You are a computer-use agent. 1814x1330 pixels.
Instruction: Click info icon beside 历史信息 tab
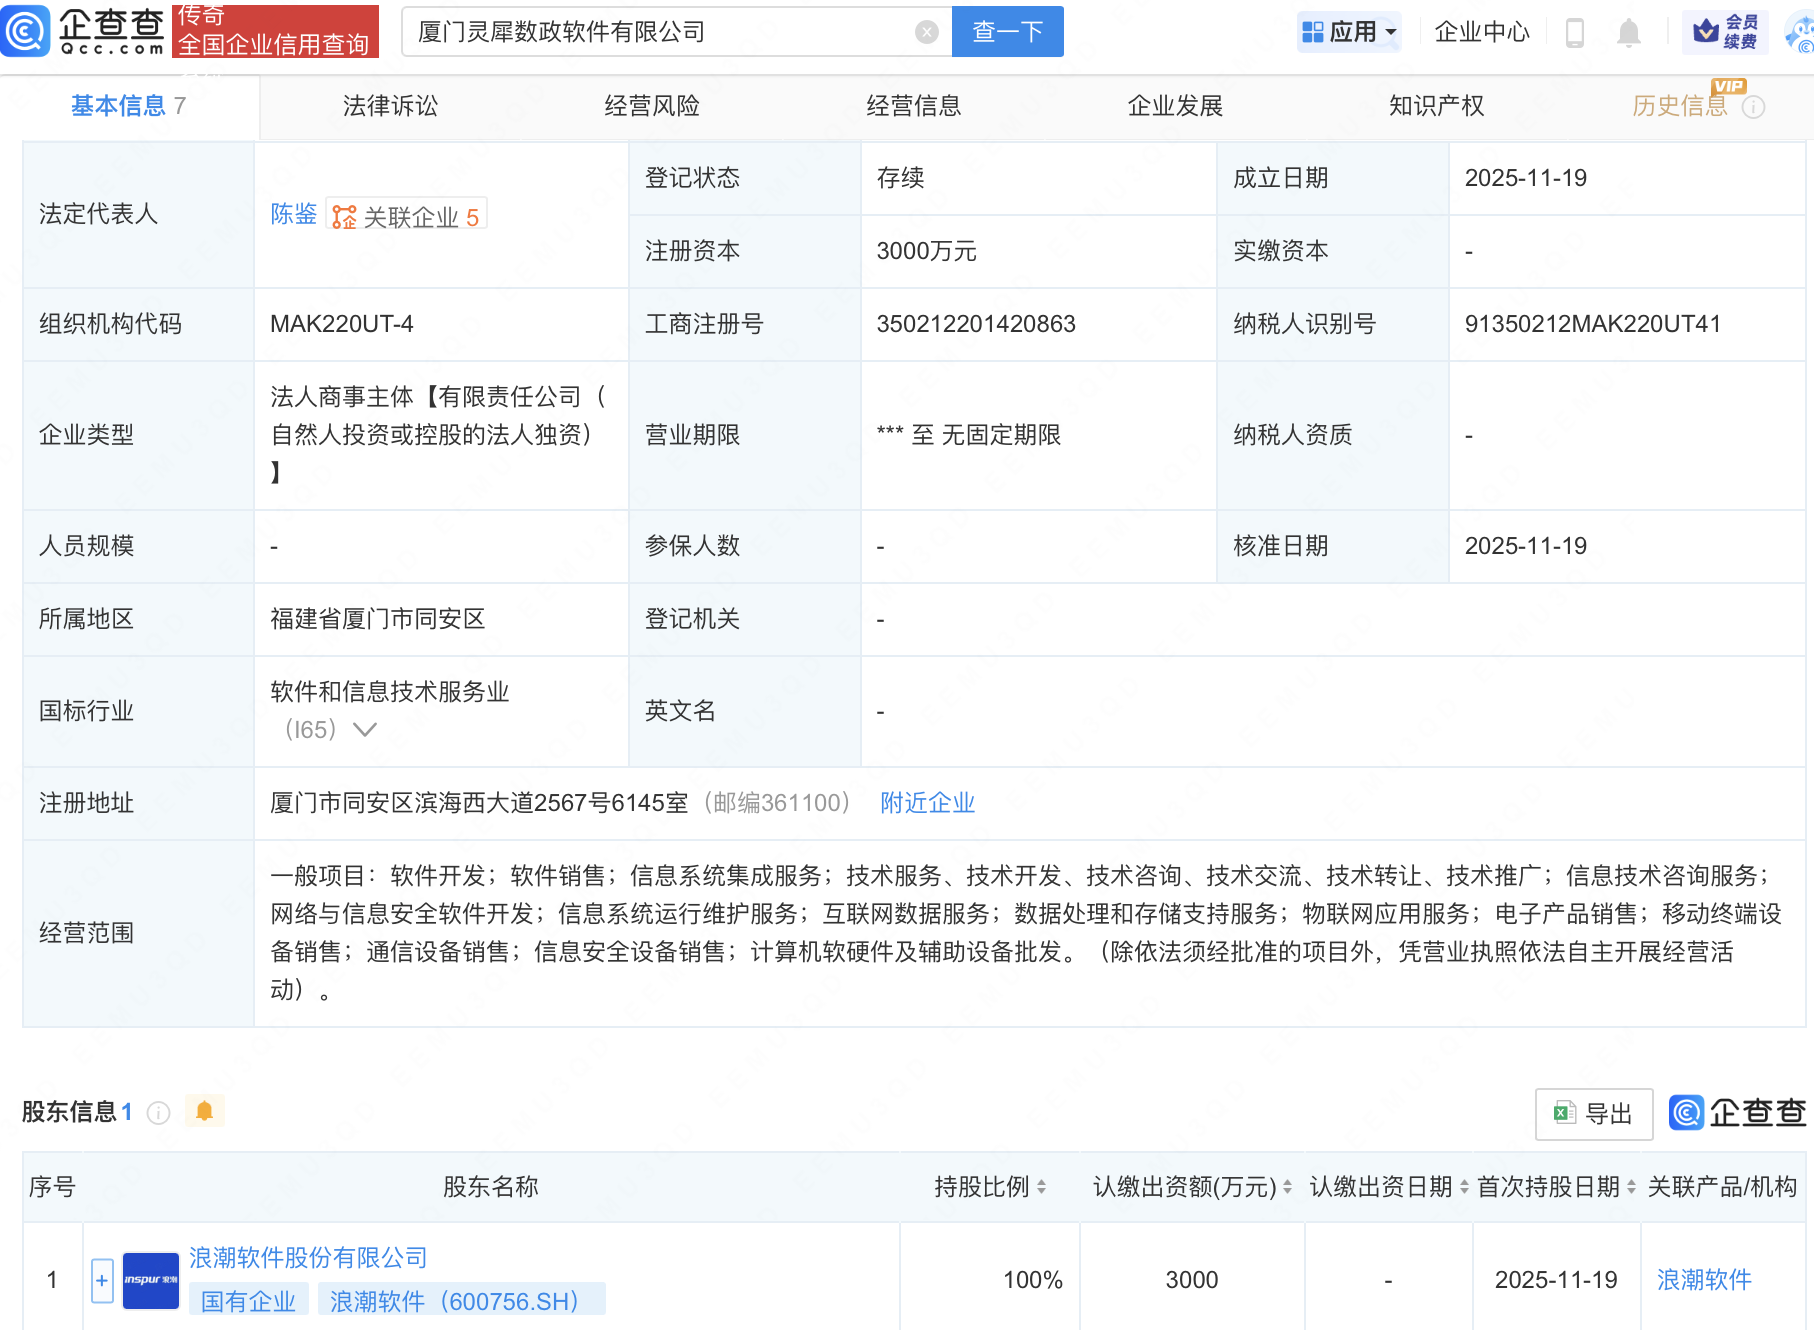1753,107
